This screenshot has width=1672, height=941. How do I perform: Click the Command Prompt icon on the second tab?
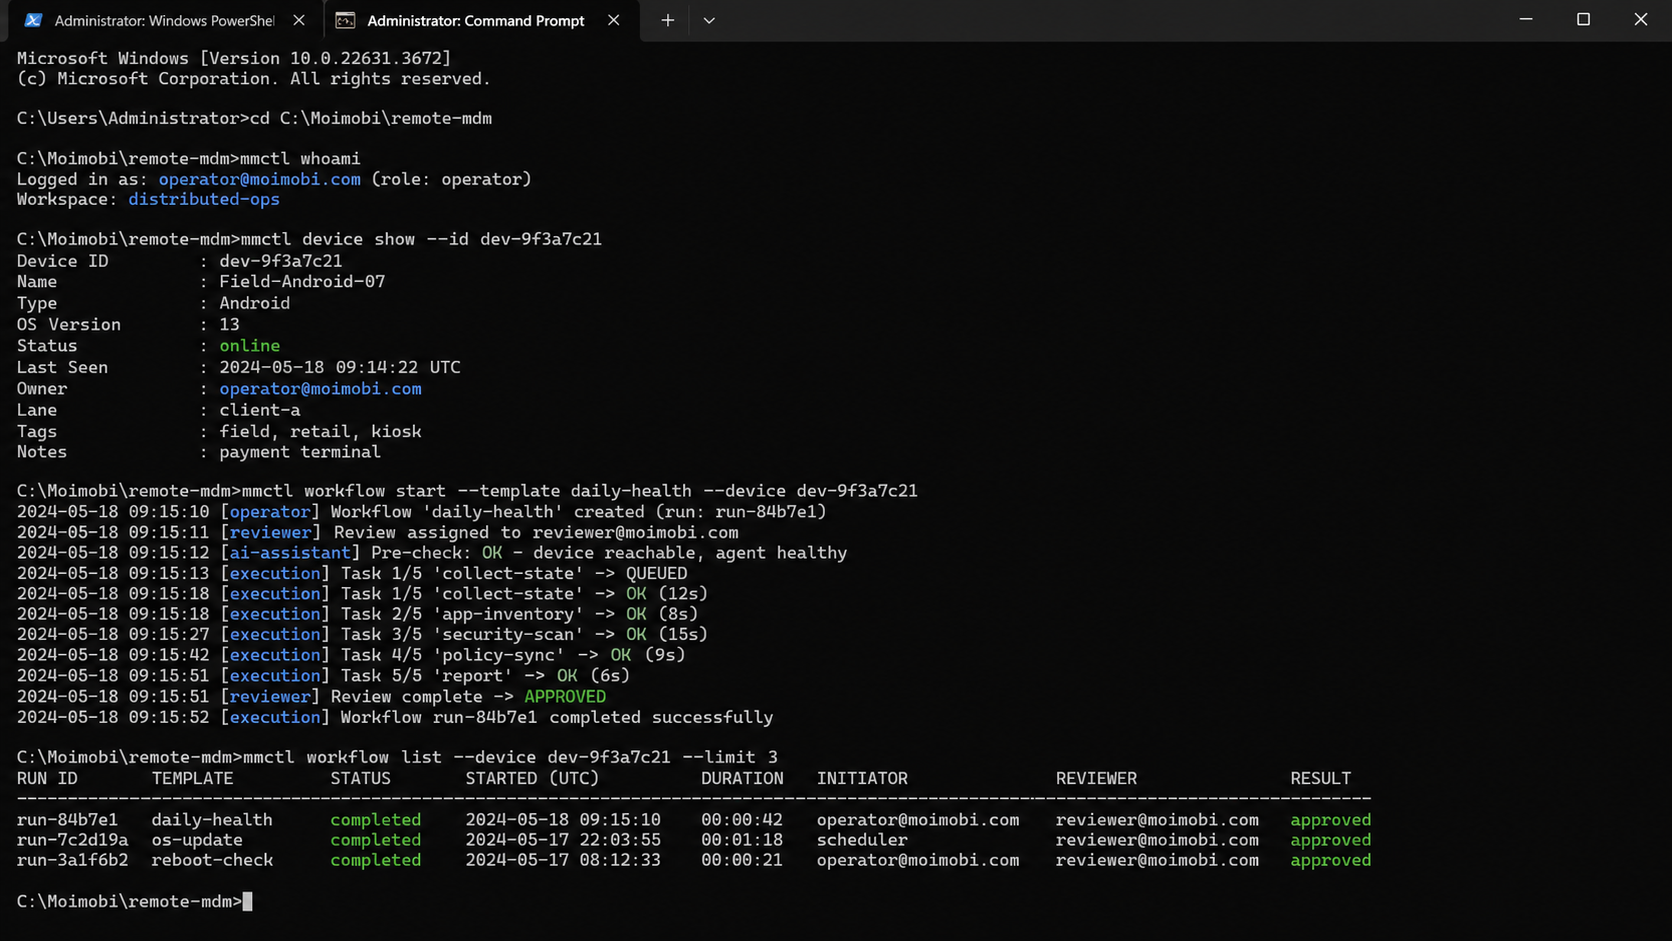[x=345, y=20]
